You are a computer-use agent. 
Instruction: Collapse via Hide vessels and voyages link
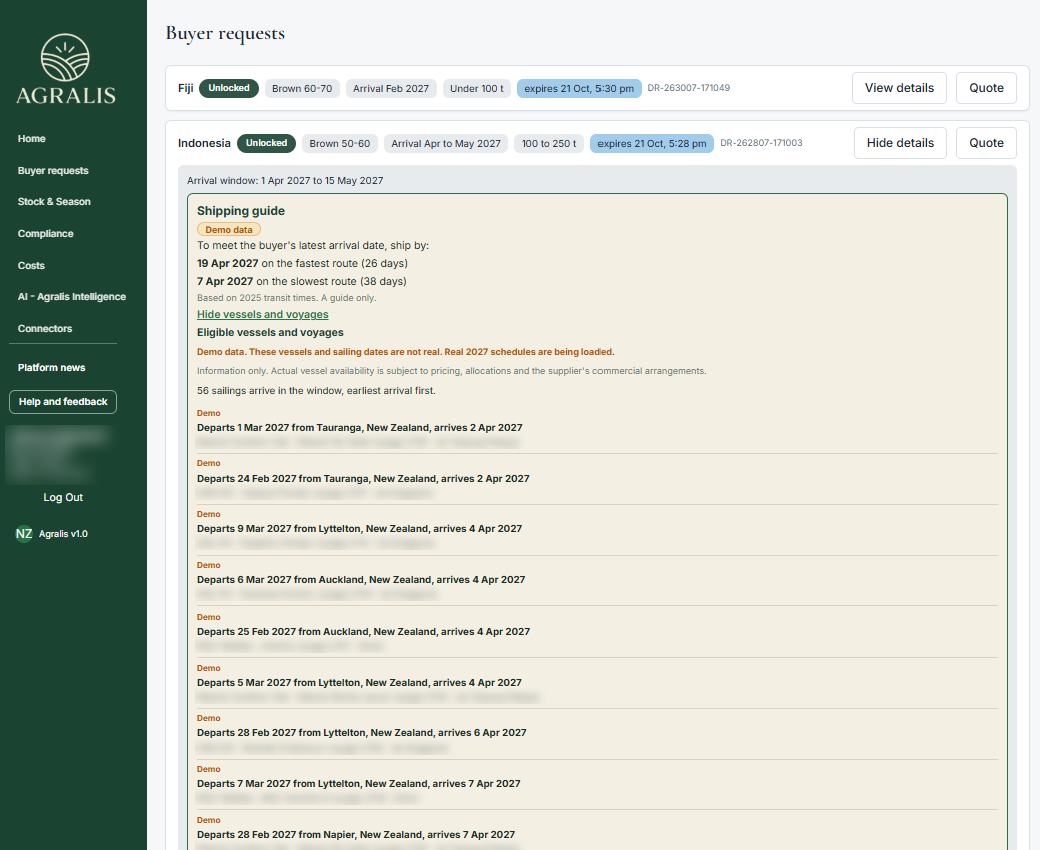pos(263,314)
